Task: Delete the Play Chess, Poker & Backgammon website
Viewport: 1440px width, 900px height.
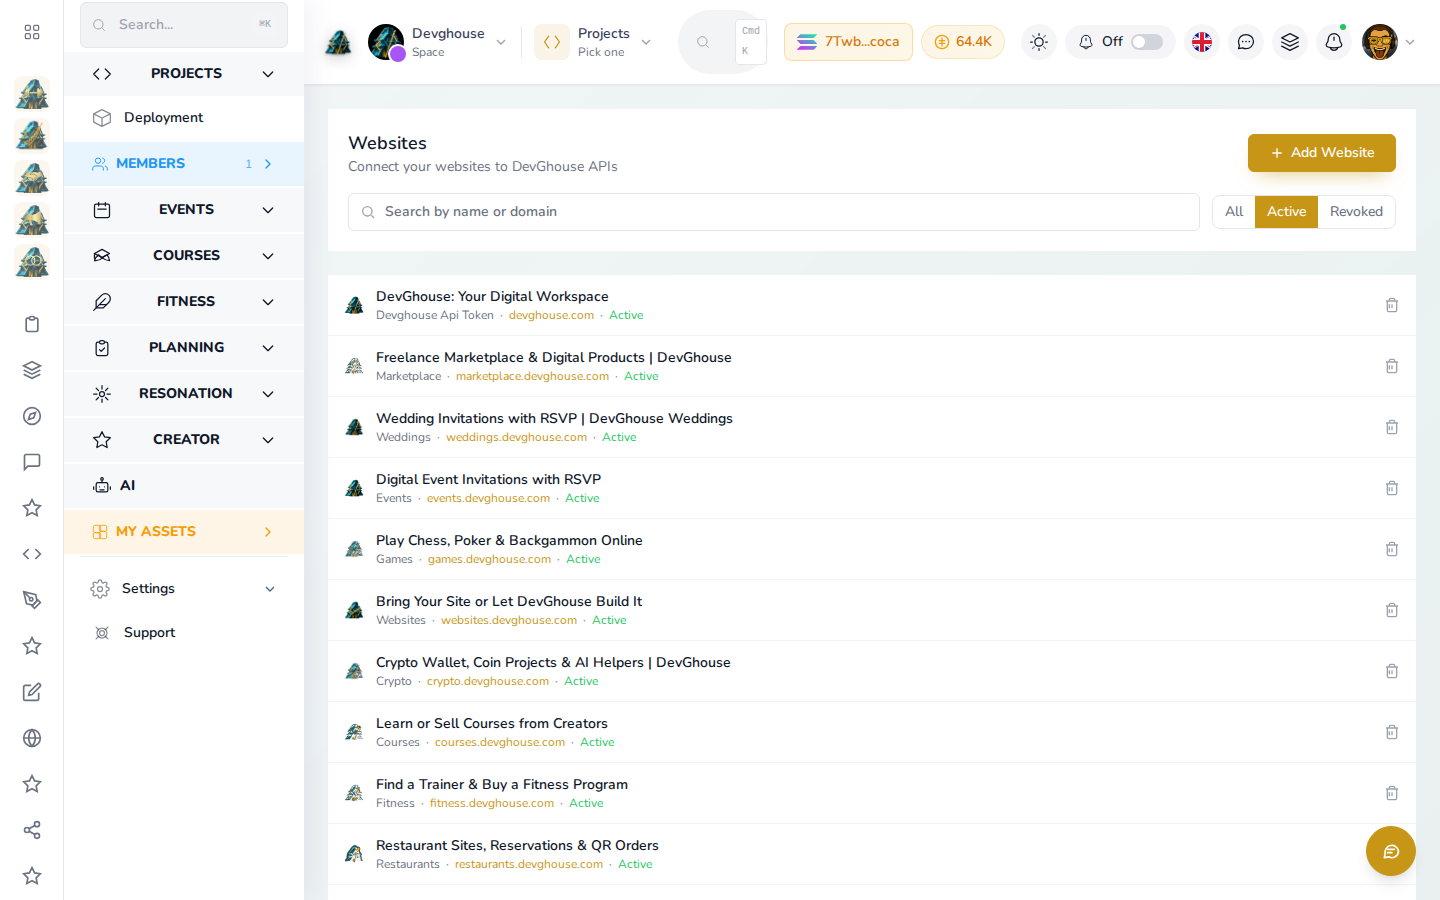Action: tap(1391, 549)
